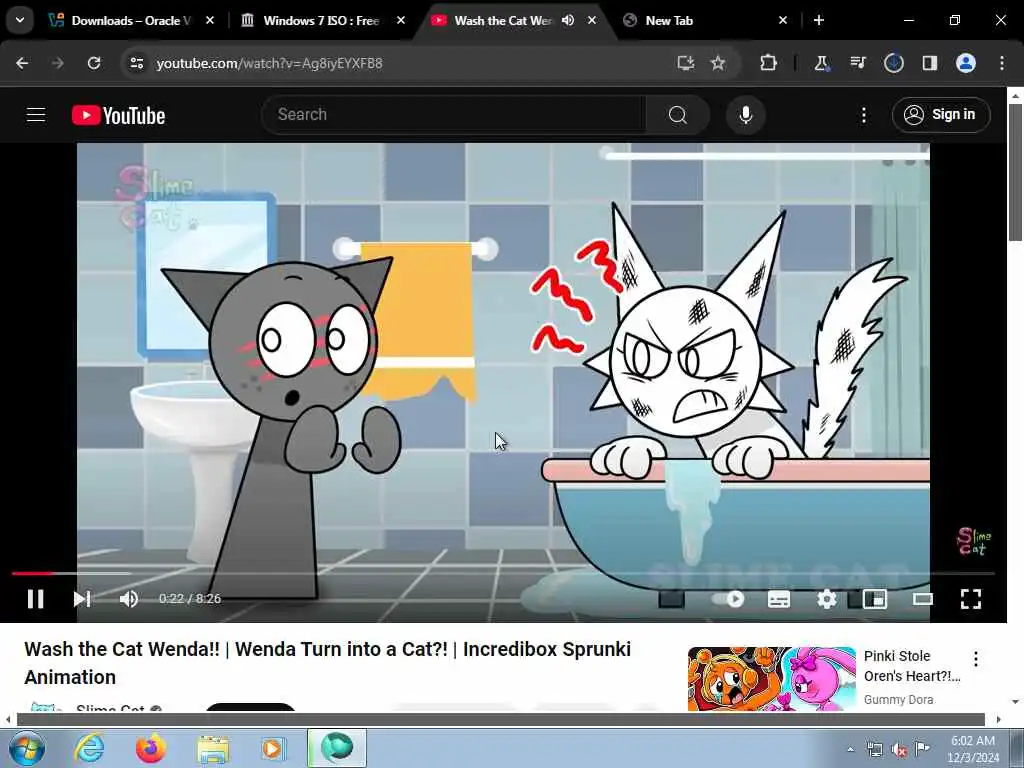Open the Action Center flag icon
Screen dimensions: 1024x768
point(922,749)
